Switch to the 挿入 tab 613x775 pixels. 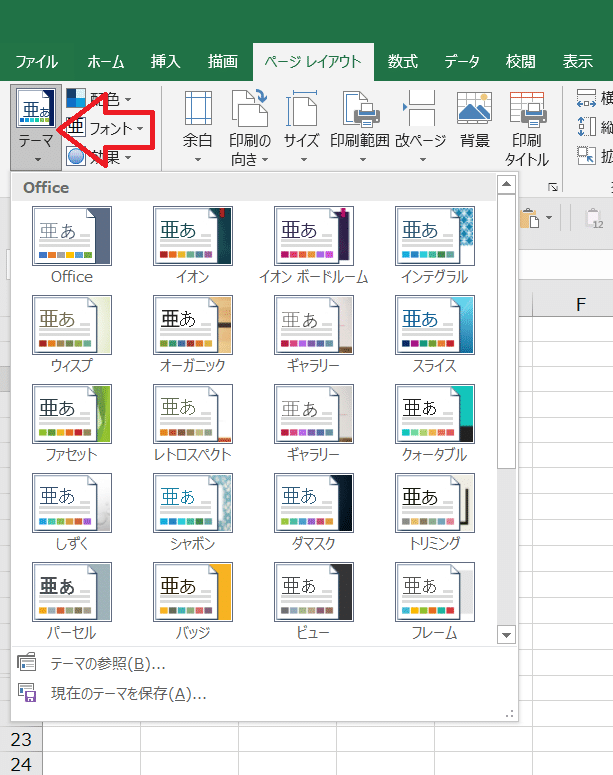pos(166,62)
